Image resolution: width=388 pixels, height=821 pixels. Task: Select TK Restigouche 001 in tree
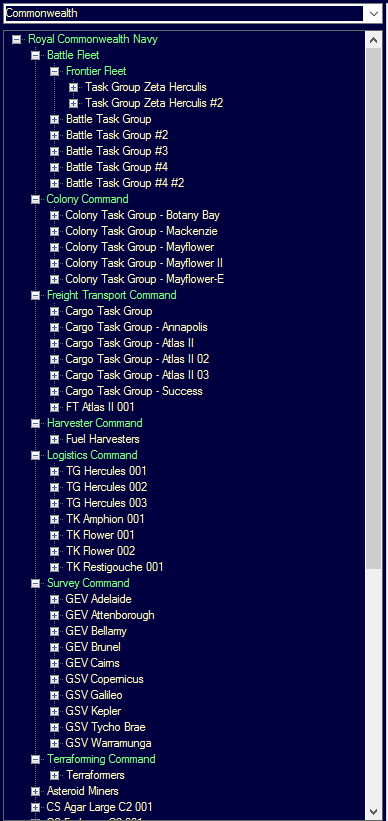(x=115, y=567)
